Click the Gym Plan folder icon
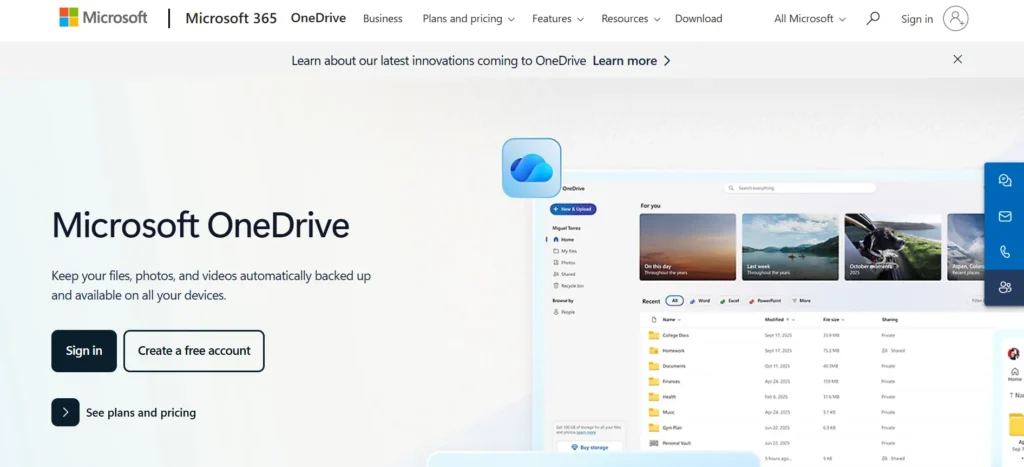Screen dimensions: 1024x467 click(654, 428)
